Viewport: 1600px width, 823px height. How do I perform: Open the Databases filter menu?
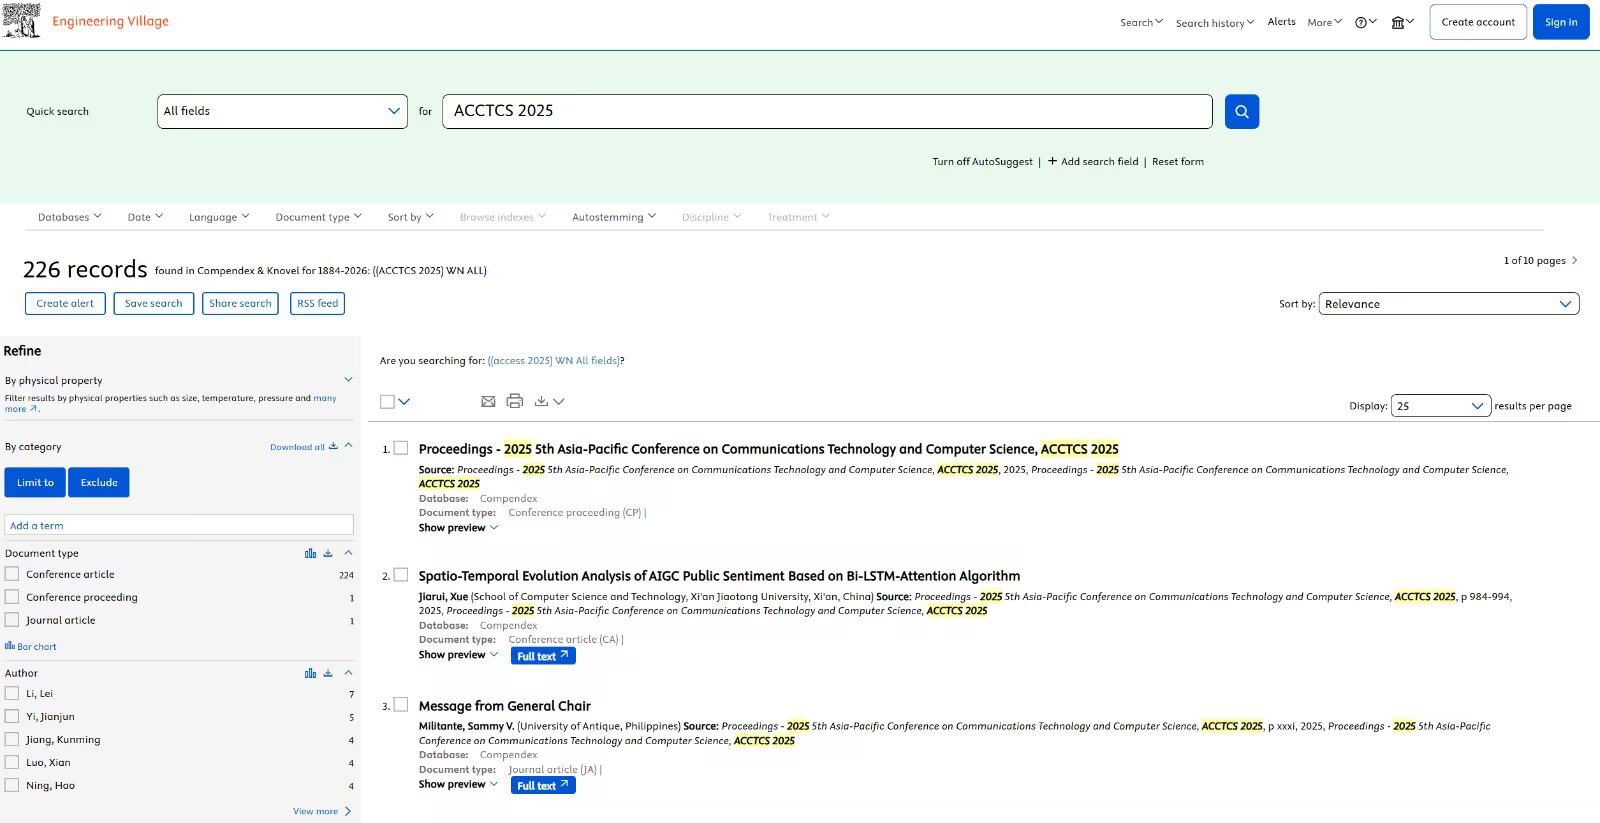tap(70, 217)
